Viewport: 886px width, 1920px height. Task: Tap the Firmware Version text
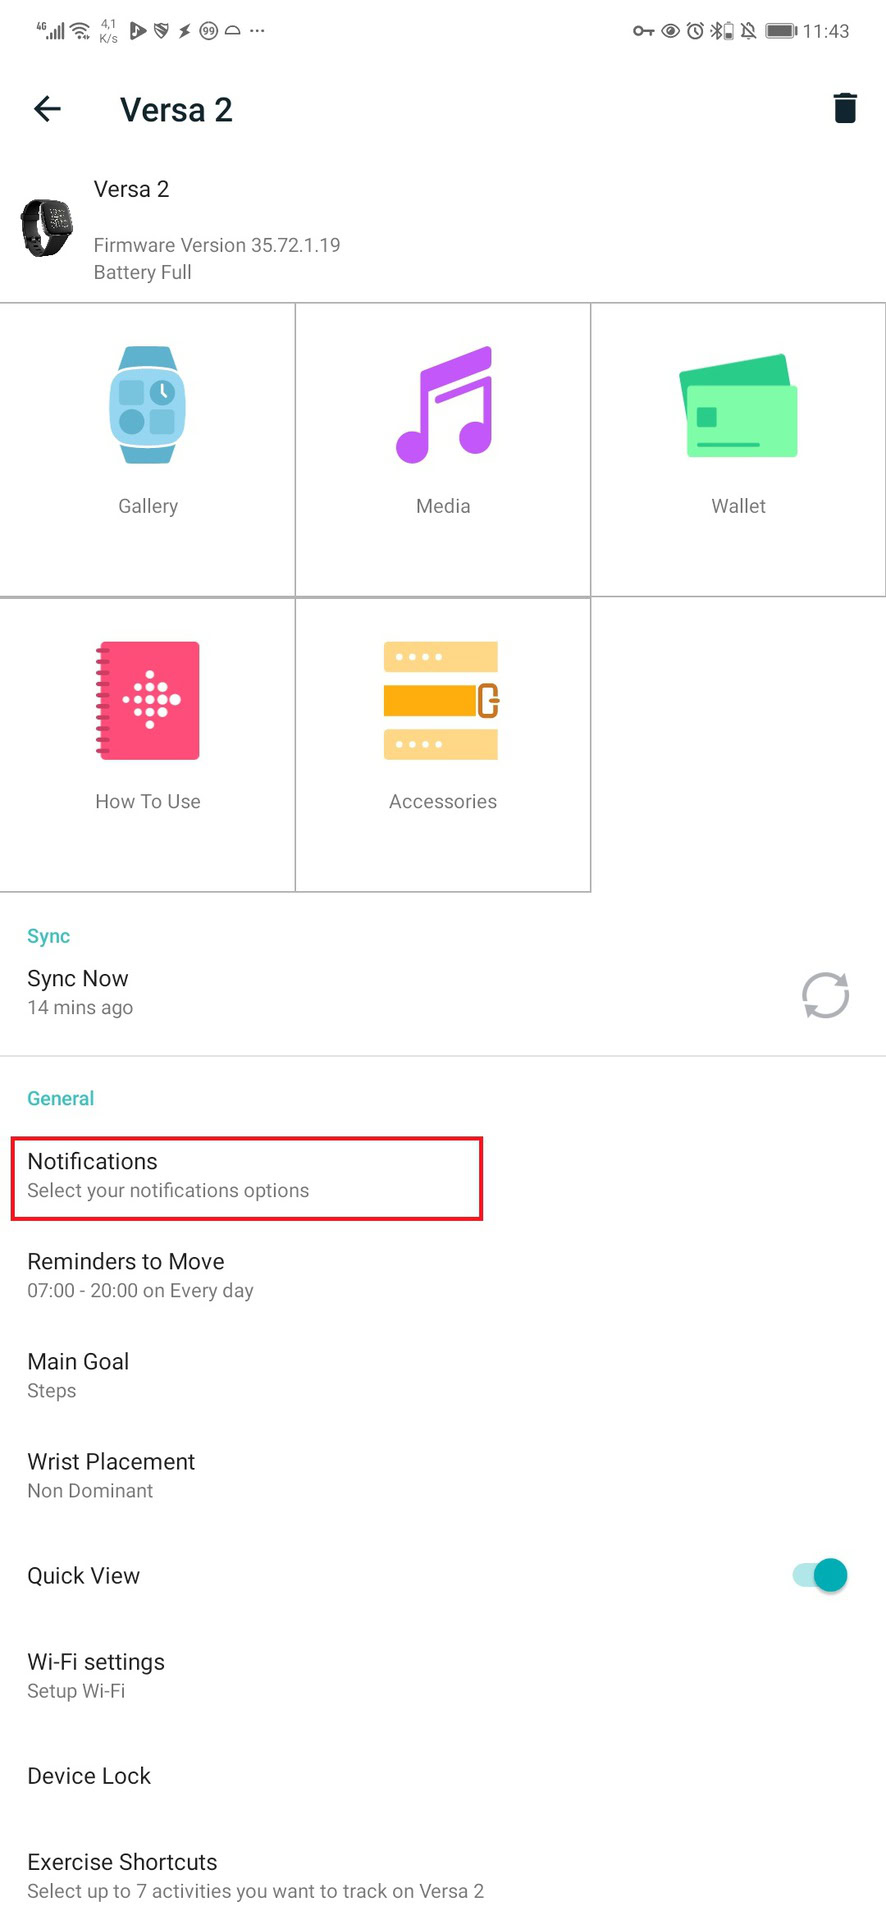[x=217, y=245]
